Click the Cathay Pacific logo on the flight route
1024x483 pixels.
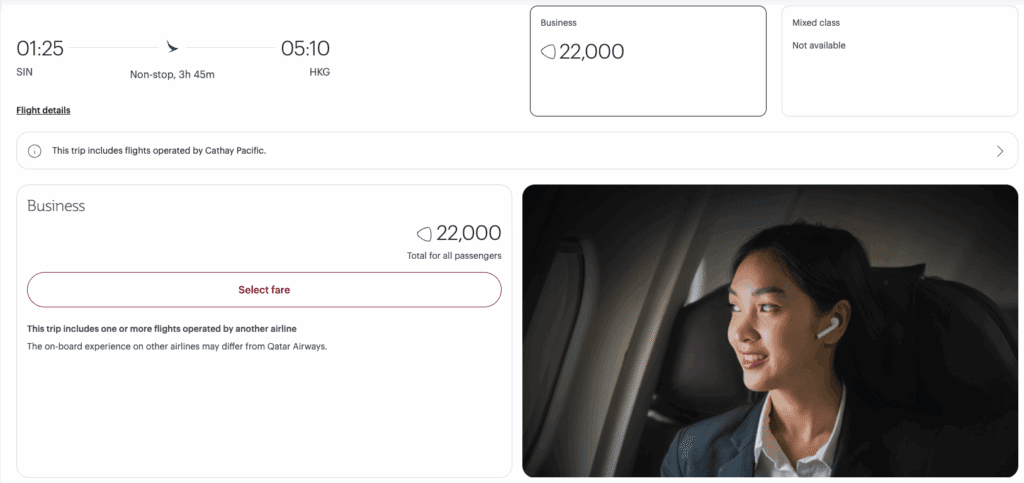point(172,47)
